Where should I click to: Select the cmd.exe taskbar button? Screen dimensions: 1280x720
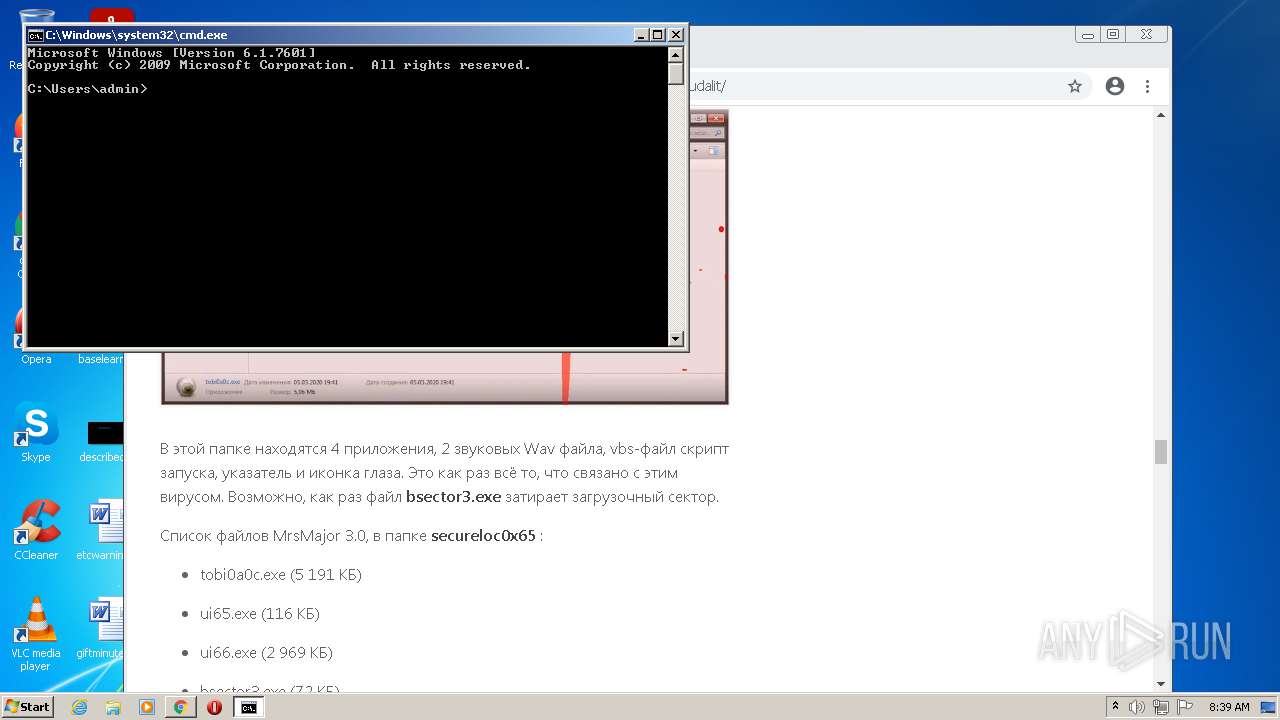click(x=248, y=707)
